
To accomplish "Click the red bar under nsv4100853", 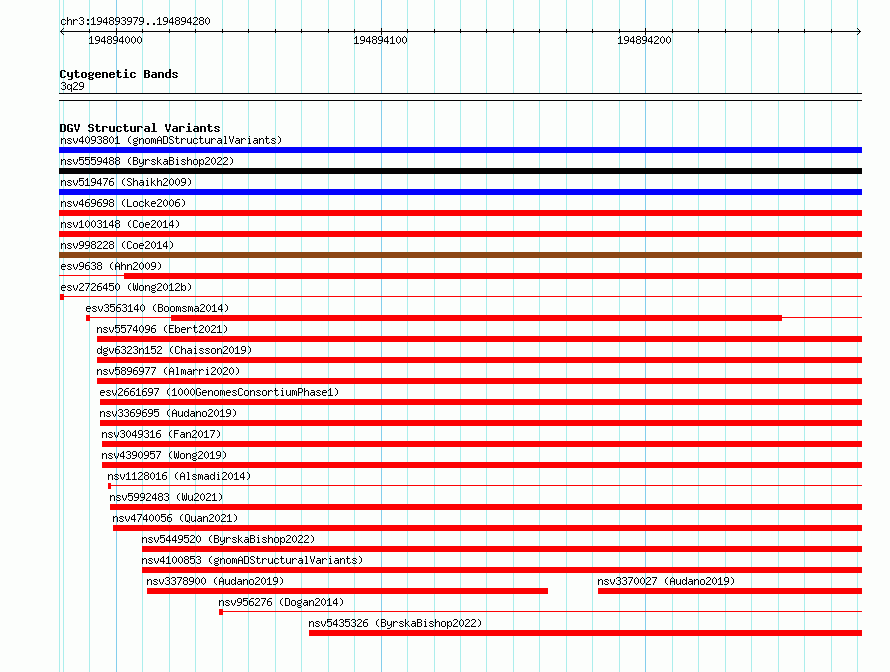I will [502, 570].
